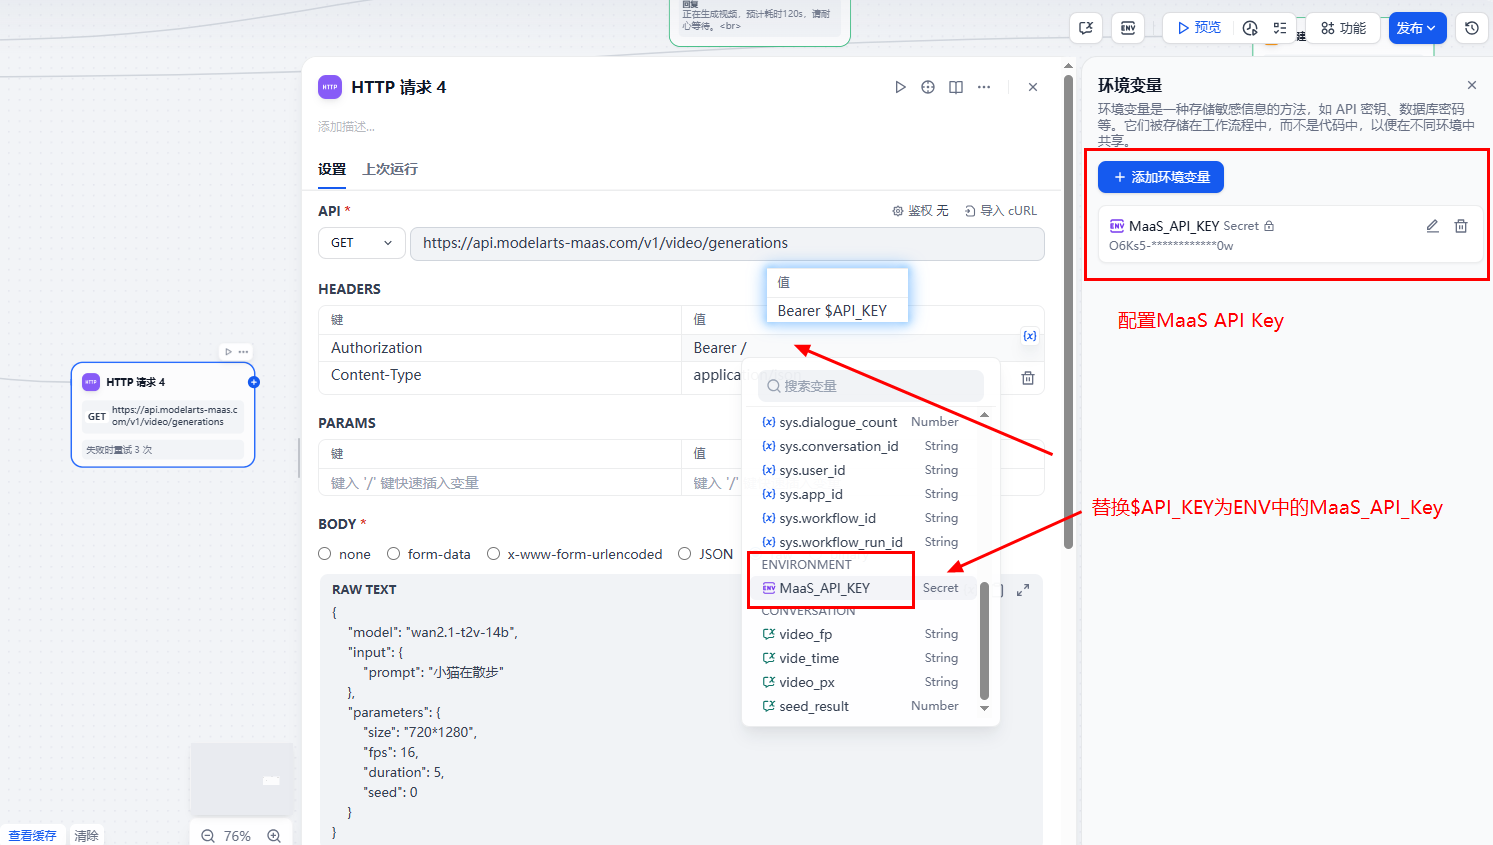Screen dimensions: 1493x845
Task: Run the HTTP 请求 4 node on canvas
Action: click(x=229, y=352)
